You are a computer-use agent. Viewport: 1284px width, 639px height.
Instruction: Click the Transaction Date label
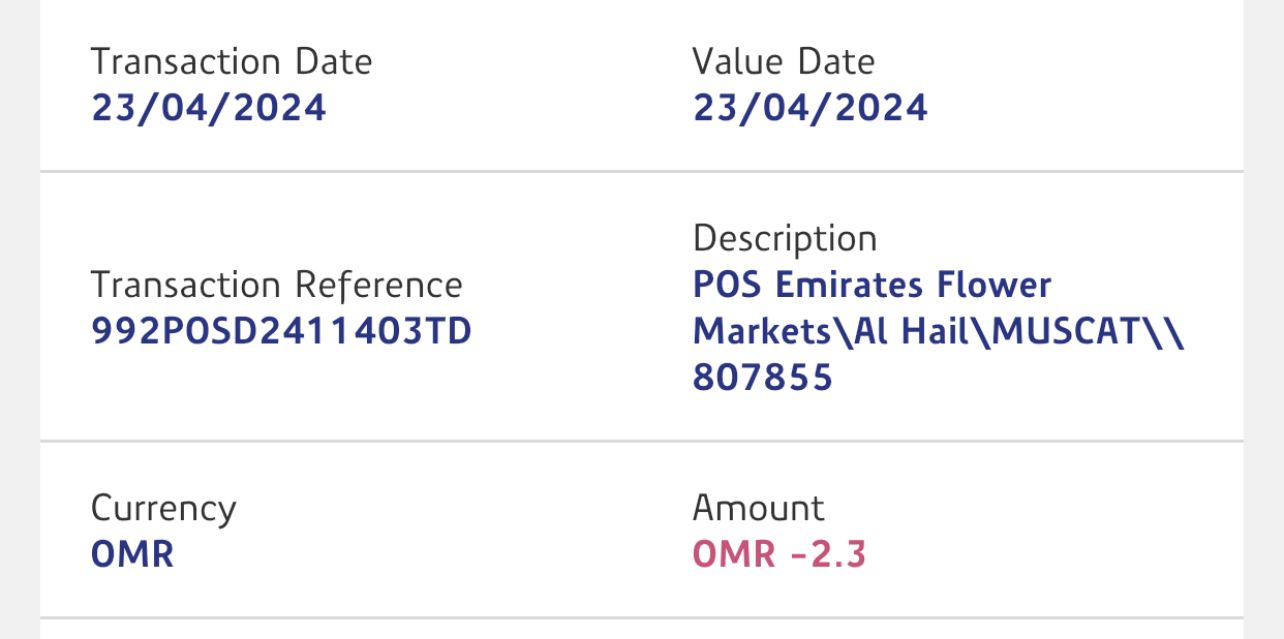coord(231,62)
